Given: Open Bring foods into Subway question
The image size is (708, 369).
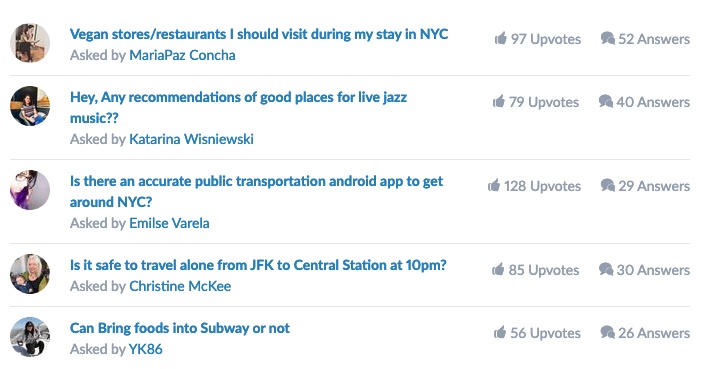Looking at the screenshot, I should click(x=180, y=328).
